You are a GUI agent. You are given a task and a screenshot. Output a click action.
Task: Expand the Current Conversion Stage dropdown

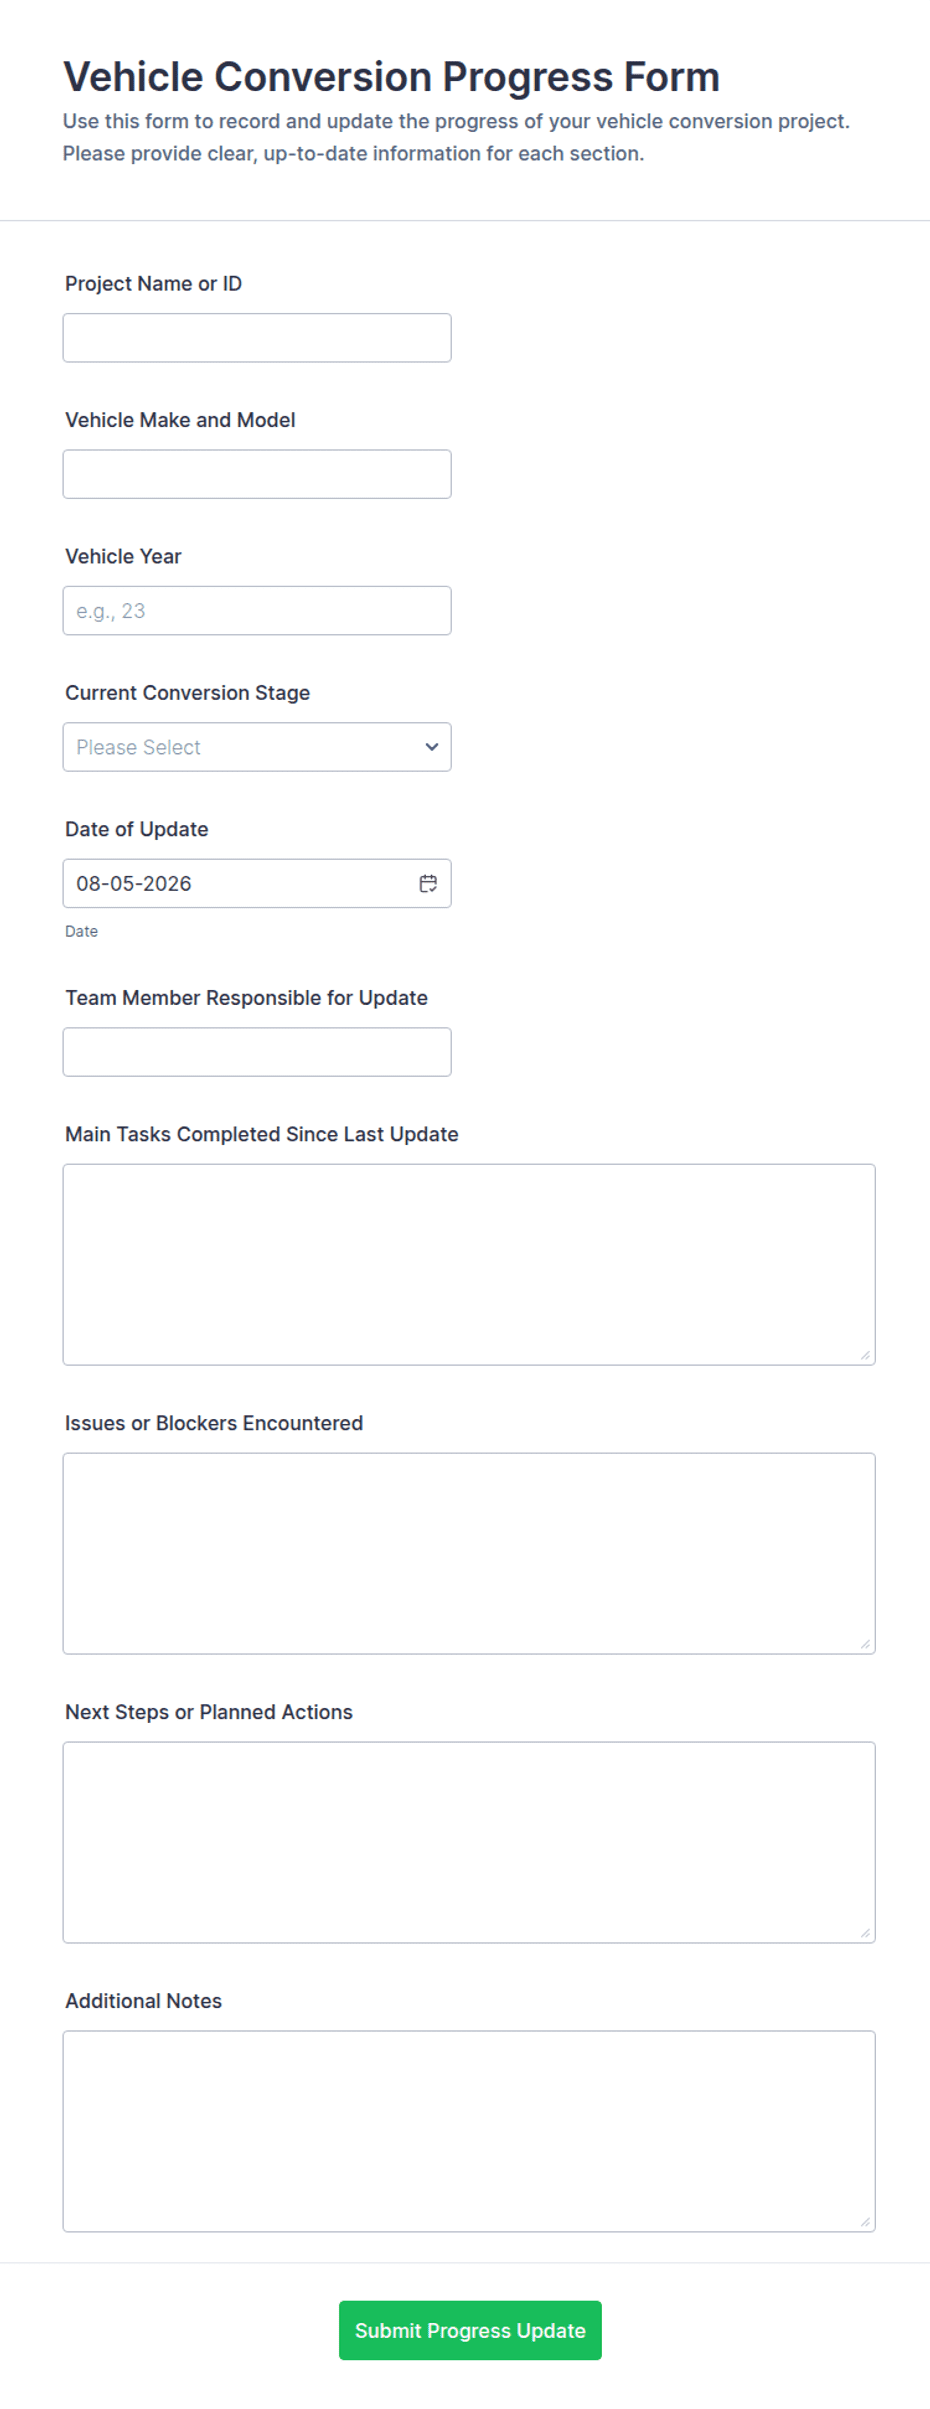pos(257,747)
